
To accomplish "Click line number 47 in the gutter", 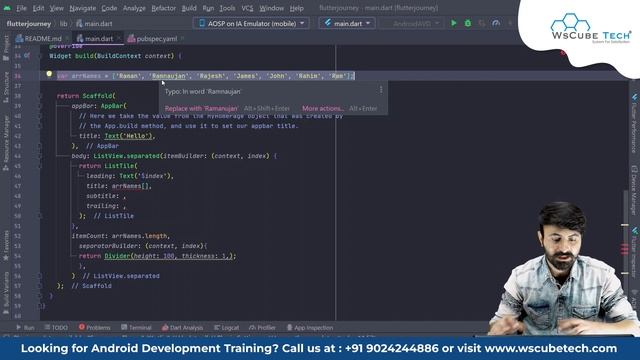I will [x=17, y=186].
